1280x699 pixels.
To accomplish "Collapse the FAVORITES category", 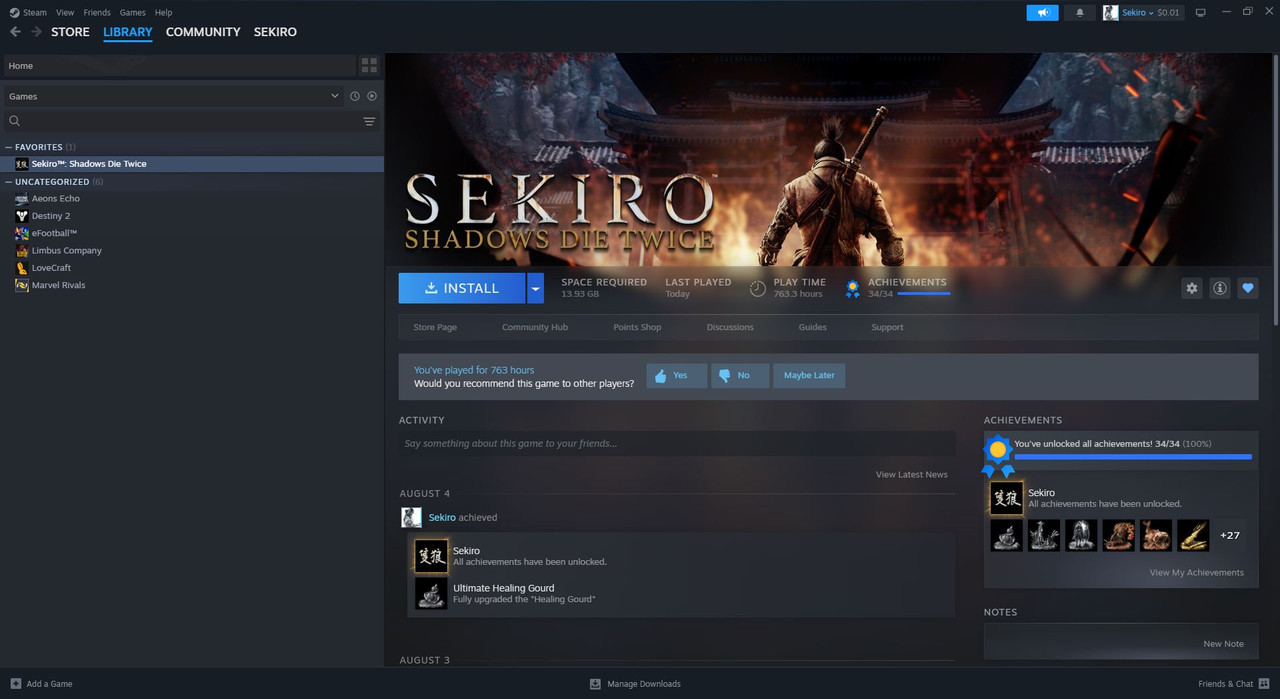I will click(9, 147).
